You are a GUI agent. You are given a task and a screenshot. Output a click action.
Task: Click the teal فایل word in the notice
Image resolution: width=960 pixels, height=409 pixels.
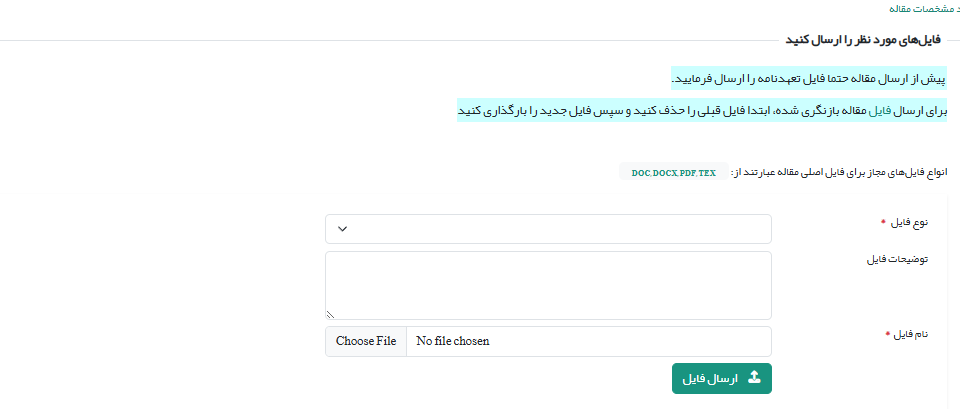pyautogui.click(x=879, y=110)
